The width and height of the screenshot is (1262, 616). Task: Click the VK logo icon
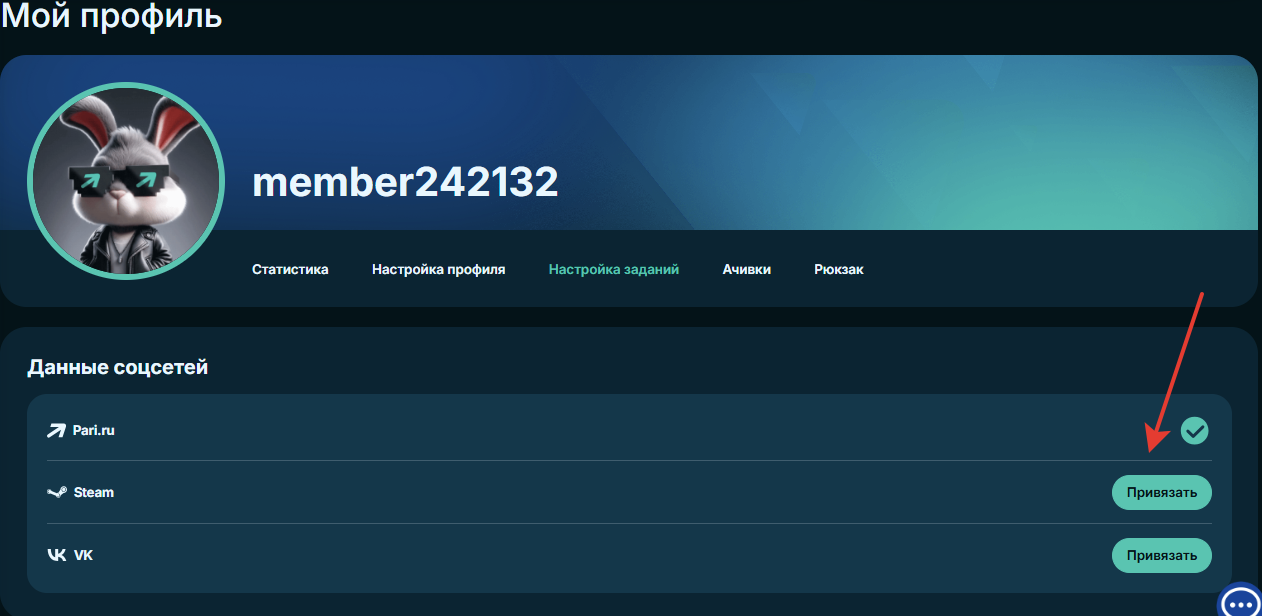click(56, 555)
